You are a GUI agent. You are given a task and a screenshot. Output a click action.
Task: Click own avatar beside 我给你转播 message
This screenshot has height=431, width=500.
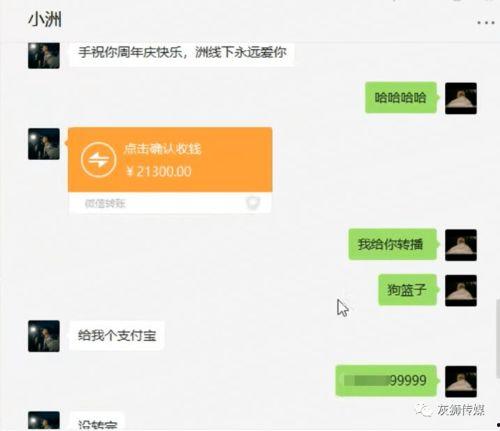coord(461,245)
